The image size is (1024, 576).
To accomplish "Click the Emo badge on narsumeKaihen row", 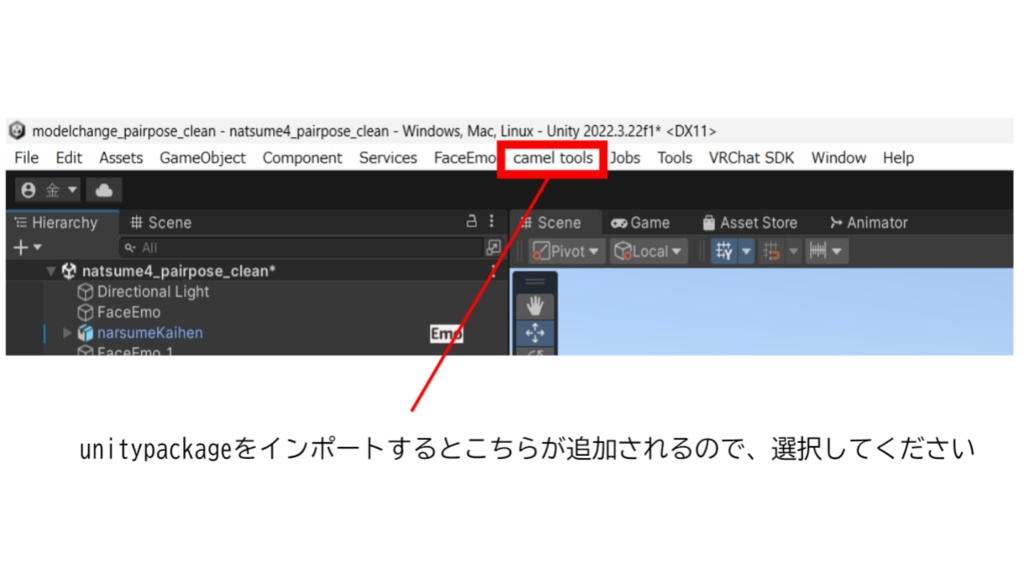I will (x=446, y=334).
